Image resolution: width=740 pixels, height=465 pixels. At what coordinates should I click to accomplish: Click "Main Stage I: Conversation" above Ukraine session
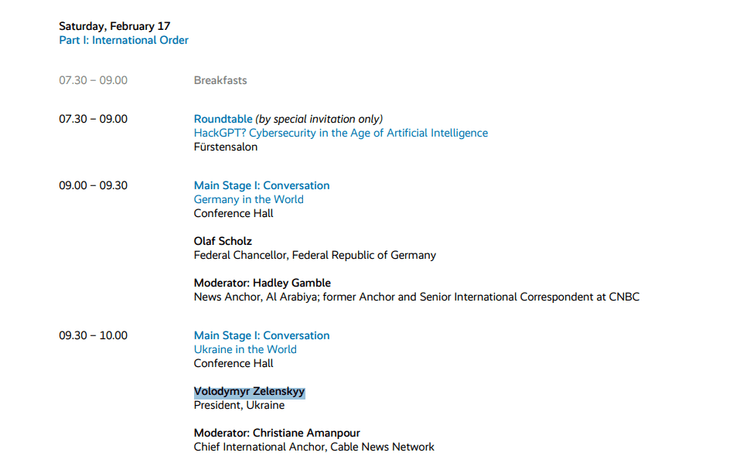(261, 335)
